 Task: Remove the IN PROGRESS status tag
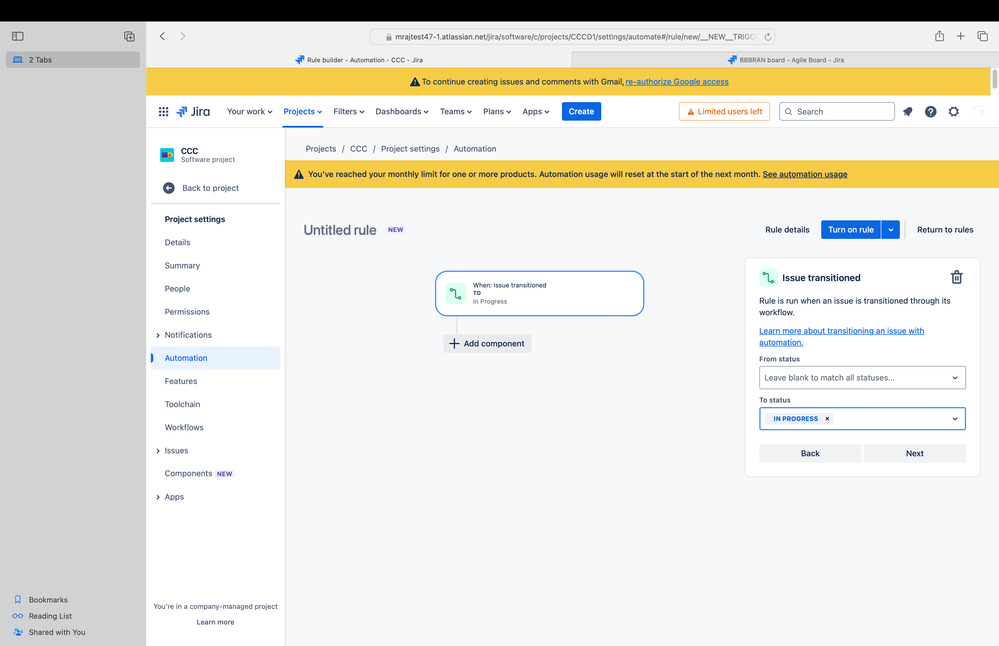[x=827, y=419]
